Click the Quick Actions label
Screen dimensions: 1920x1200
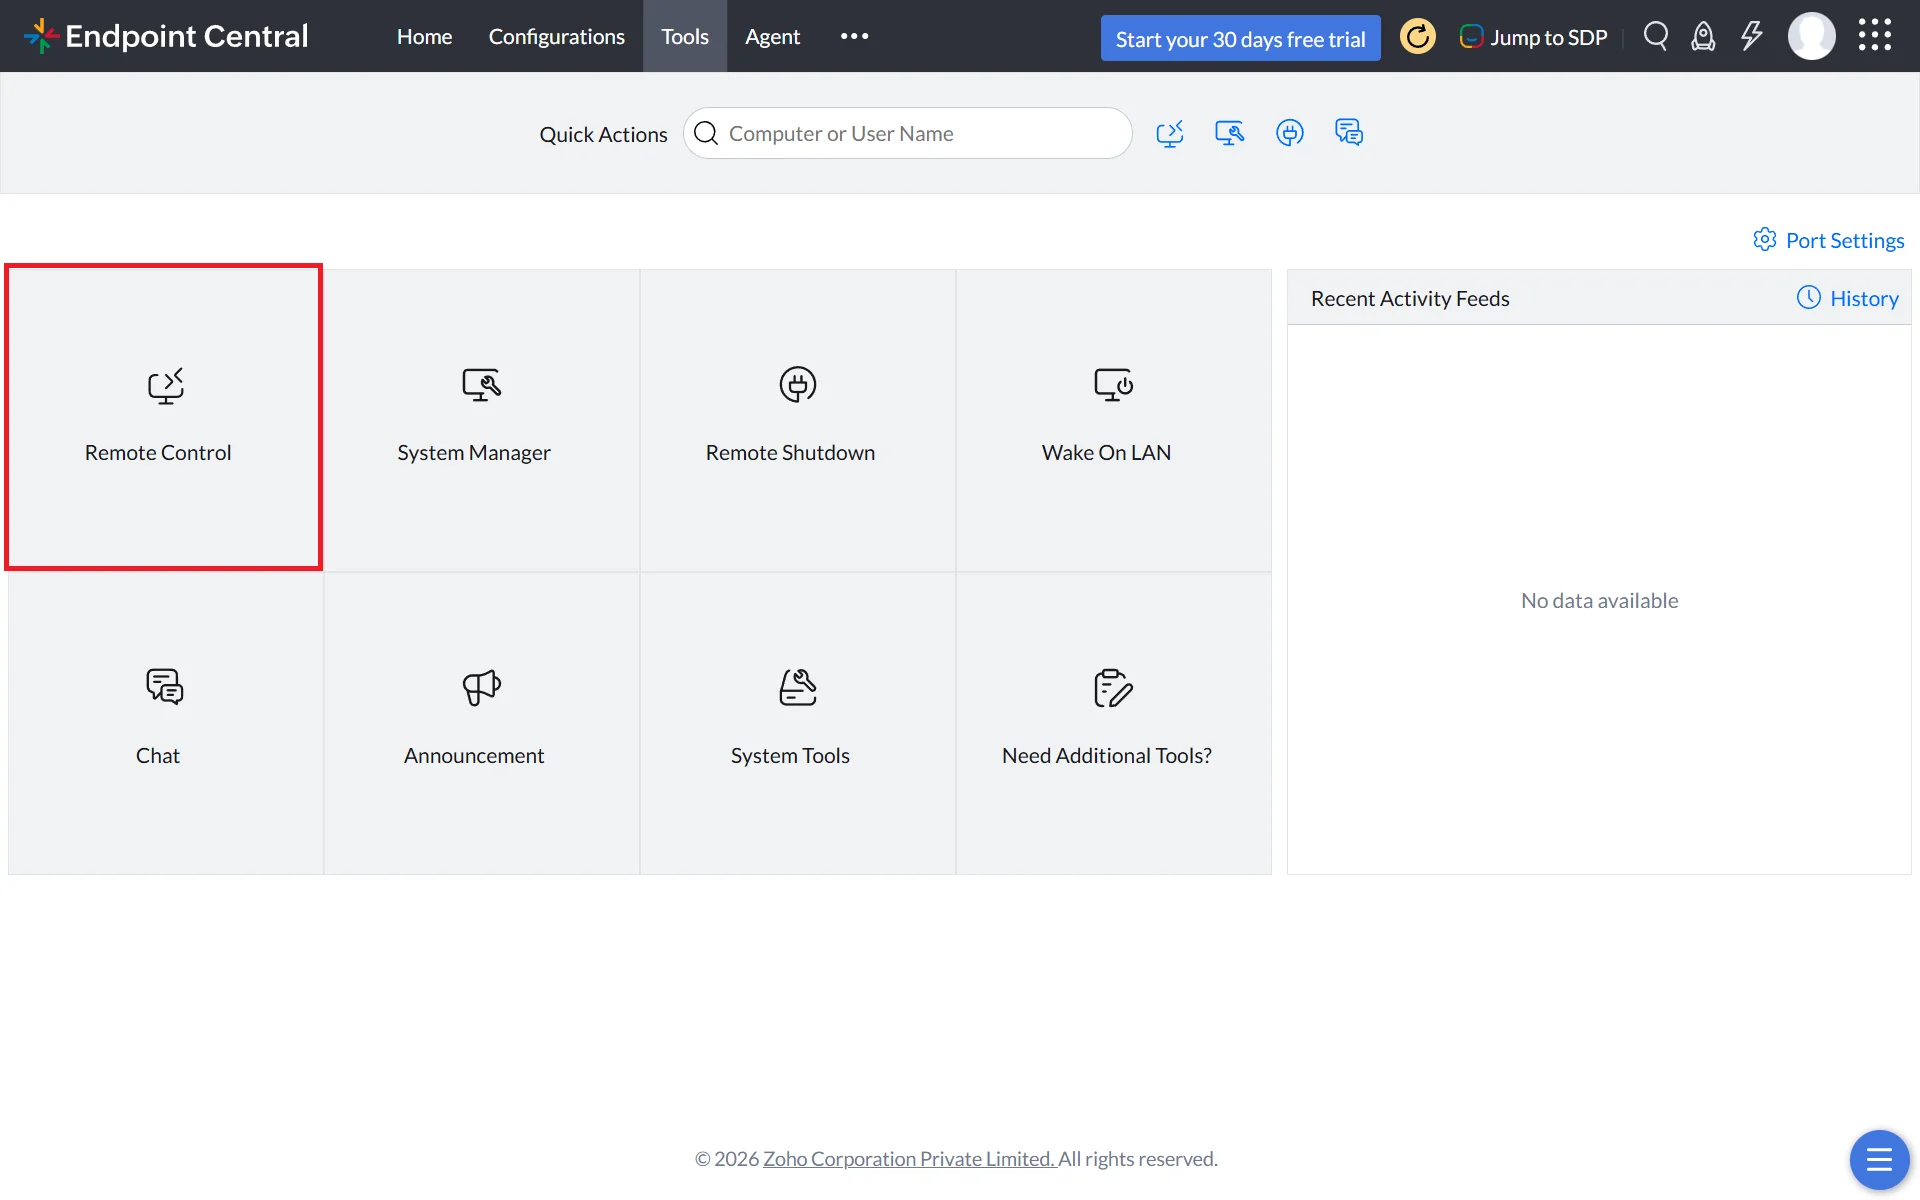coord(603,134)
